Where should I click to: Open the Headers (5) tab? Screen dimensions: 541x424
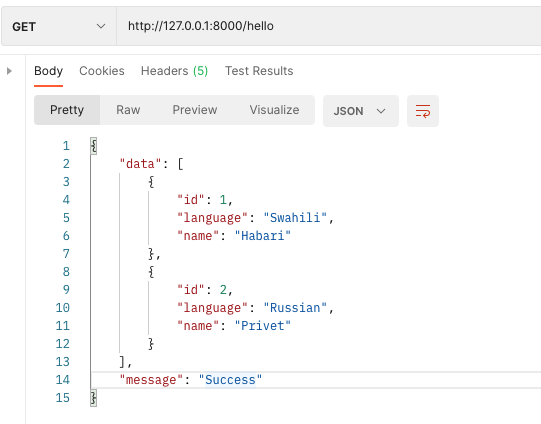[x=174, y=71]
